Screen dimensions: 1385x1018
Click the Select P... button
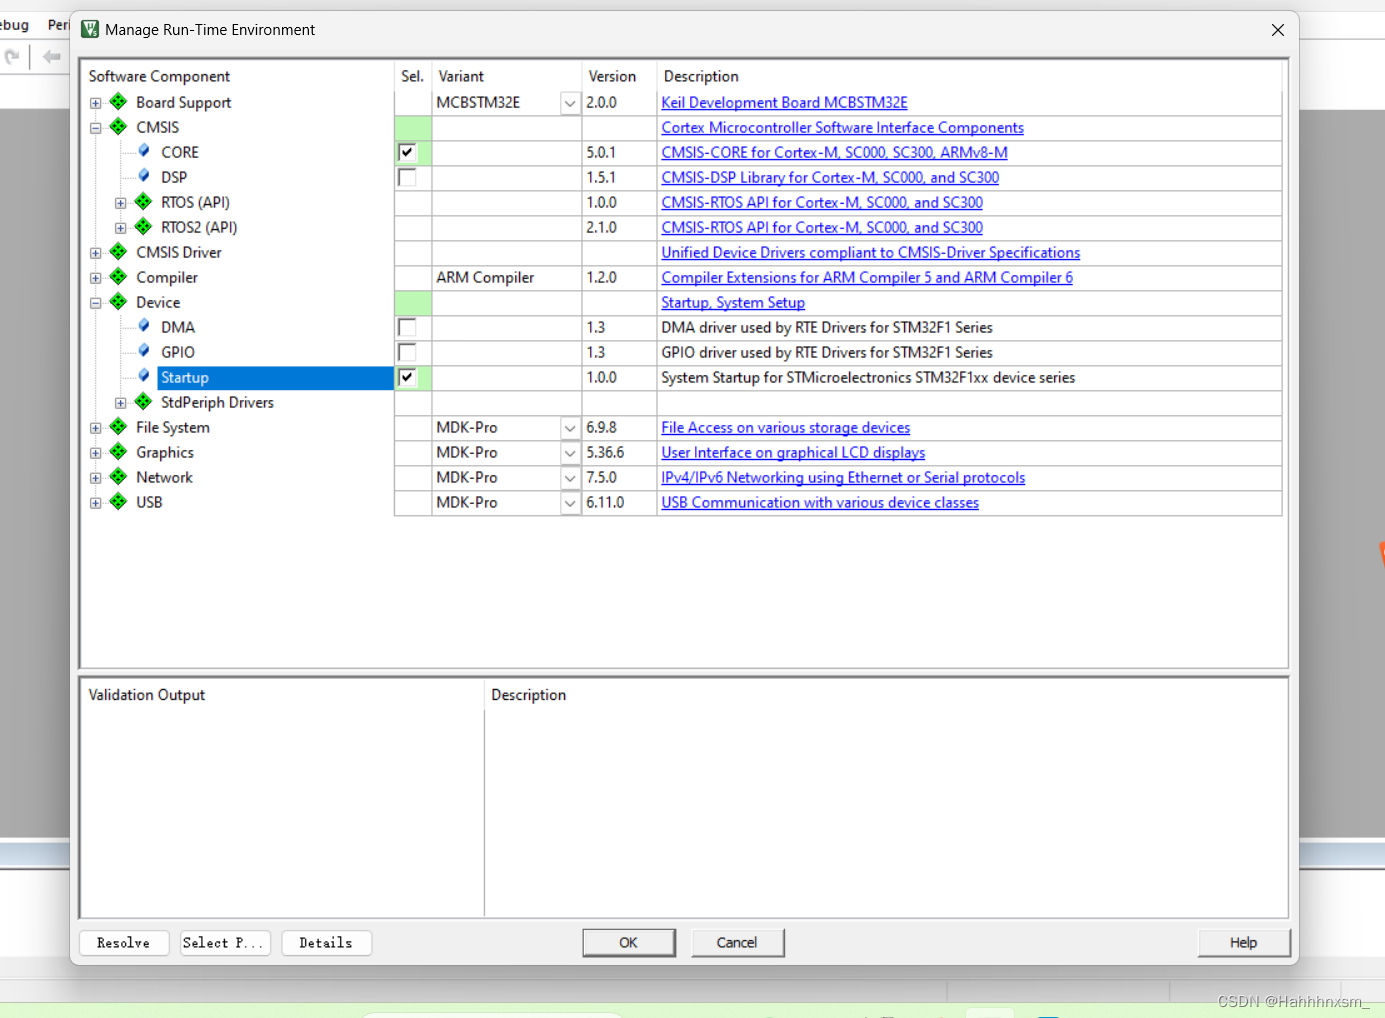click(x=225, y=943)
